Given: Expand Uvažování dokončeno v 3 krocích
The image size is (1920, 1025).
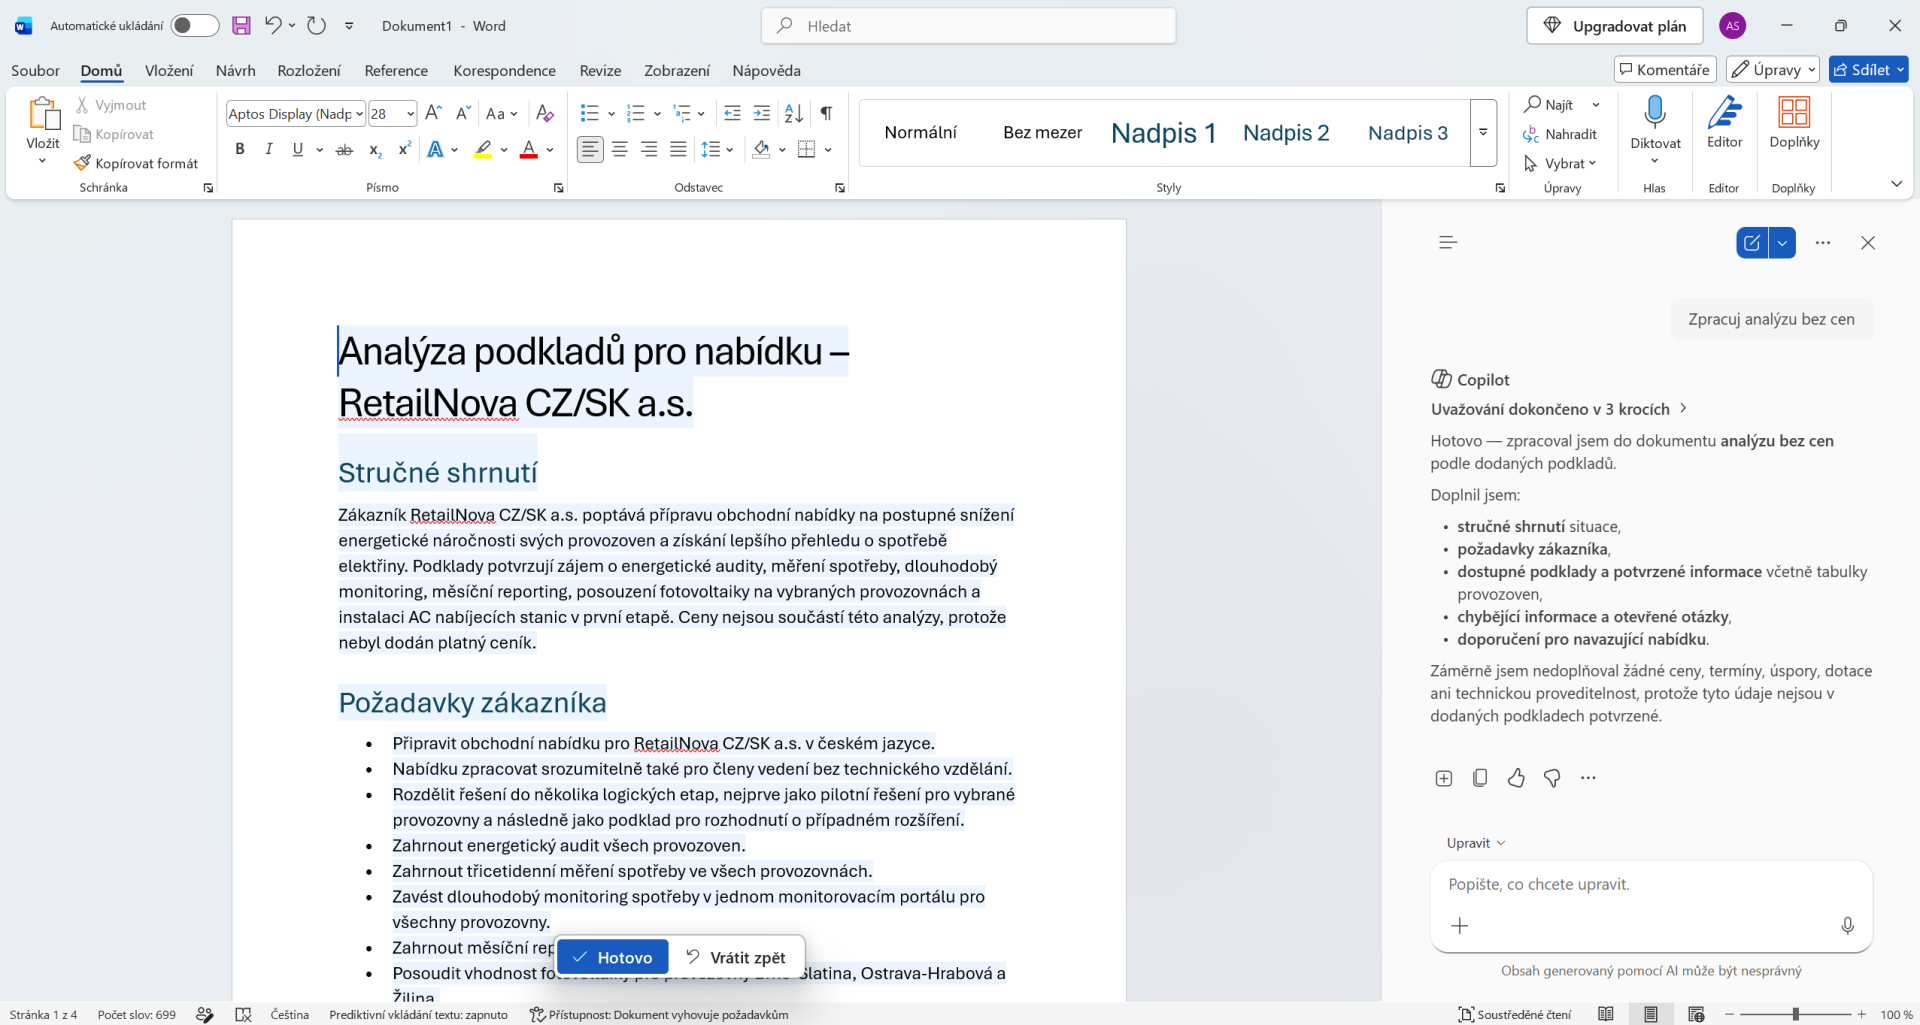Looking at the screenshot, I should coord(1559,408).
